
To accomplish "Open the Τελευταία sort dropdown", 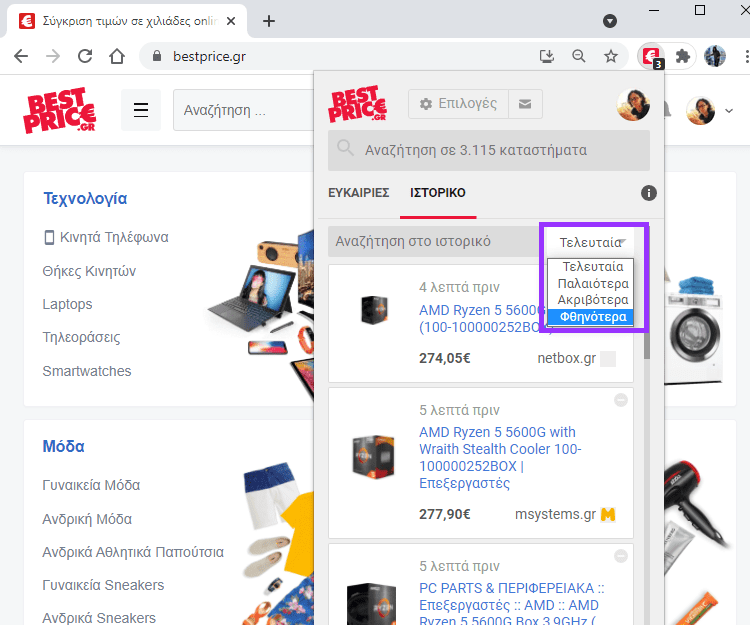I will 593,242.
